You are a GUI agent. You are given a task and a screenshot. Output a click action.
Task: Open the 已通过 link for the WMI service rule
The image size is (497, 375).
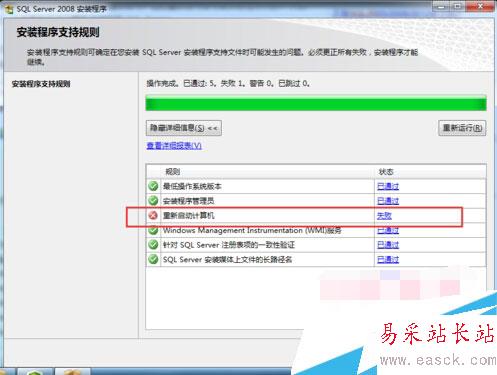pos(388,230)
